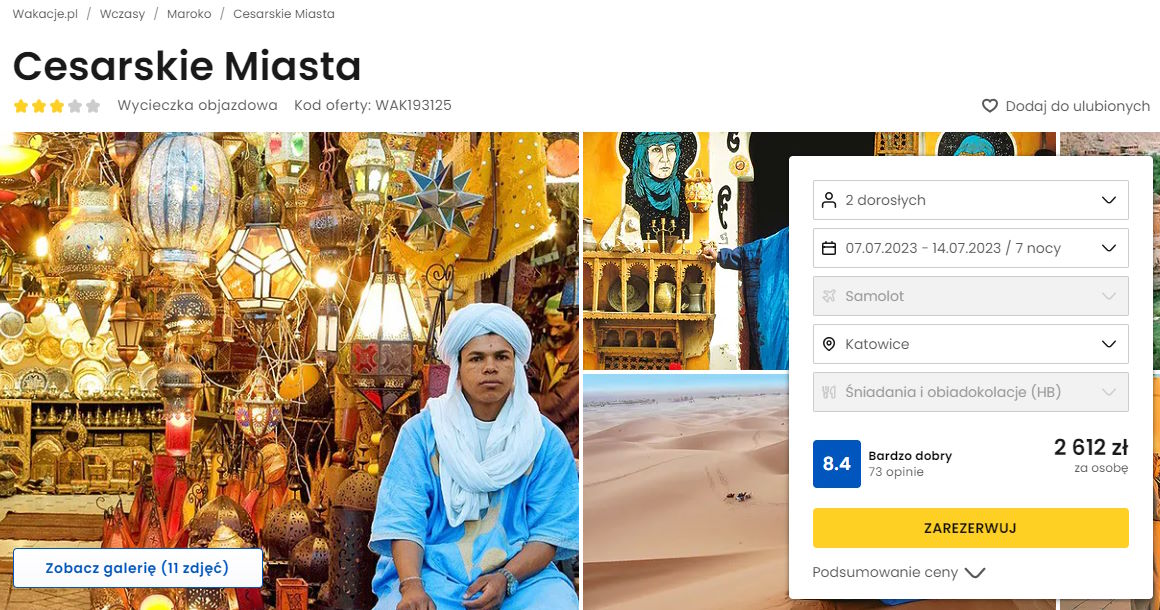Open the Katowice departure dropdown

click(x=971, y=344)
